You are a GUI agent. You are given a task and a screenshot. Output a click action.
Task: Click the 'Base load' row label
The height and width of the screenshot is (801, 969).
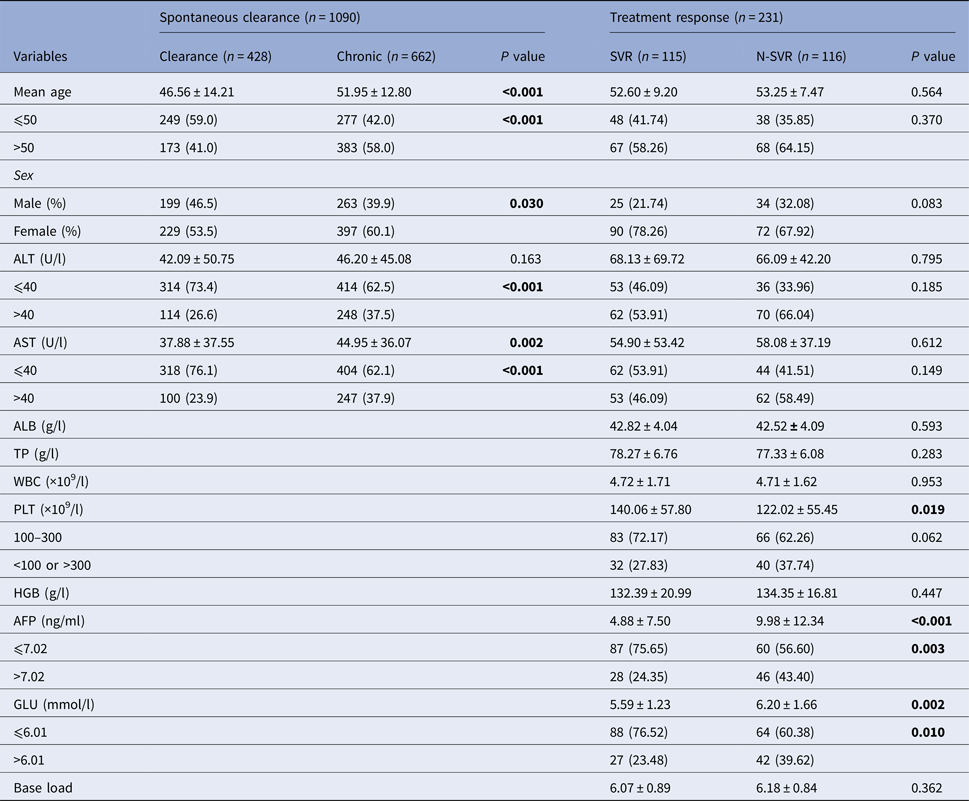[x=42, y=787]
